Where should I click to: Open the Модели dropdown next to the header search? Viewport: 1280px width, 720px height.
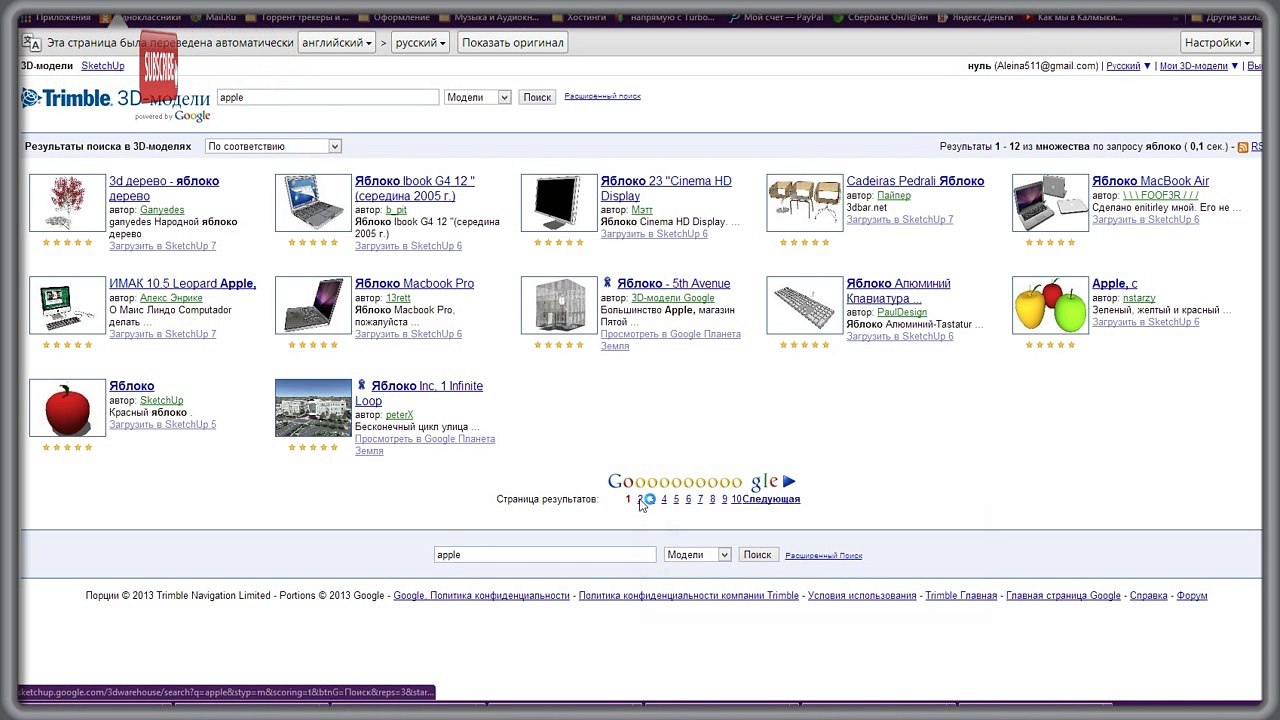[477, 97]
